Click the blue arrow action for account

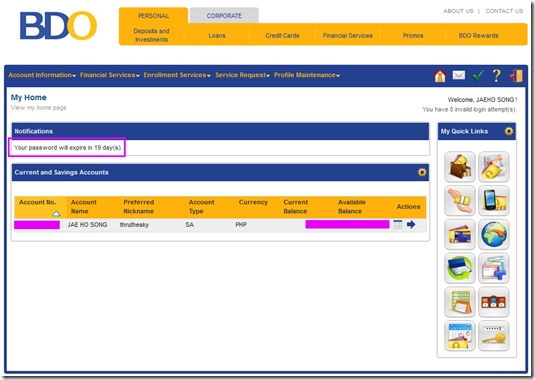coord(411,224)
